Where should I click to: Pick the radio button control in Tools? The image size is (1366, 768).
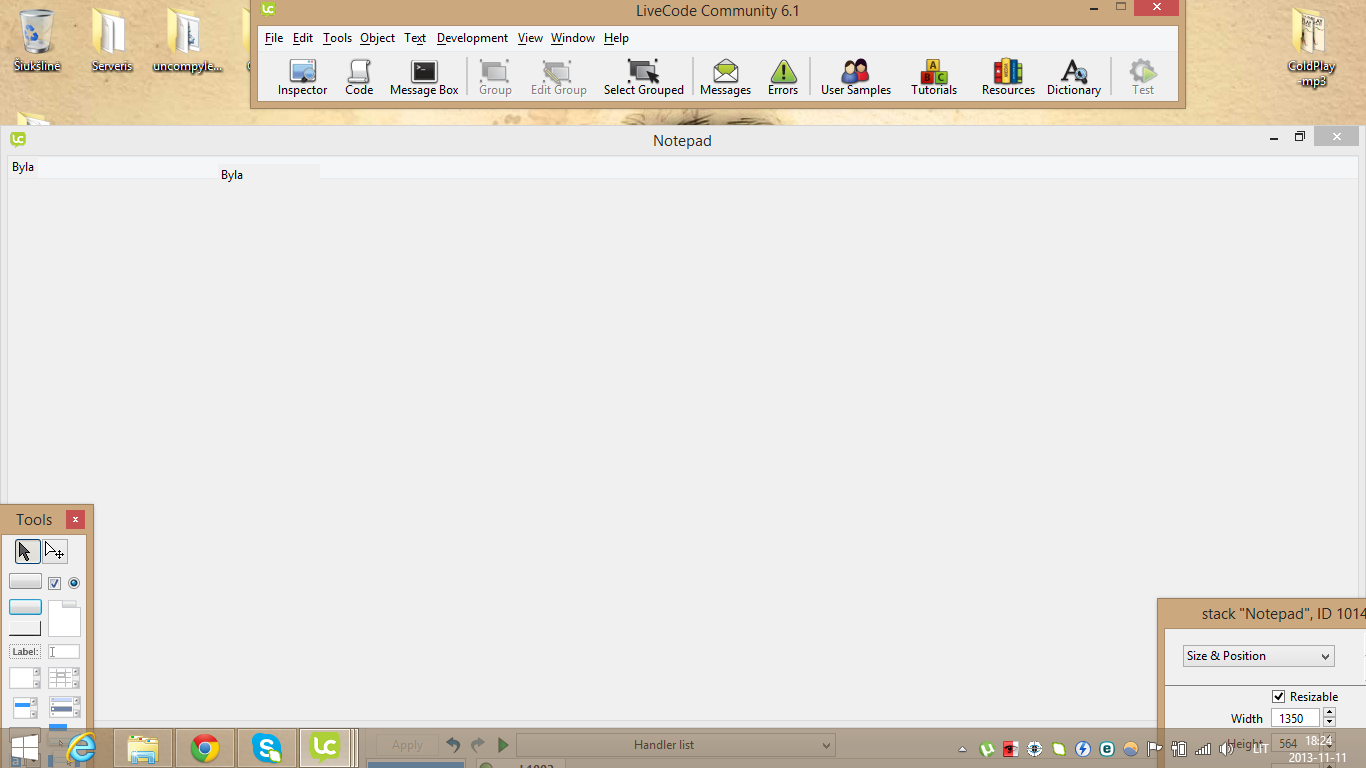74,583
